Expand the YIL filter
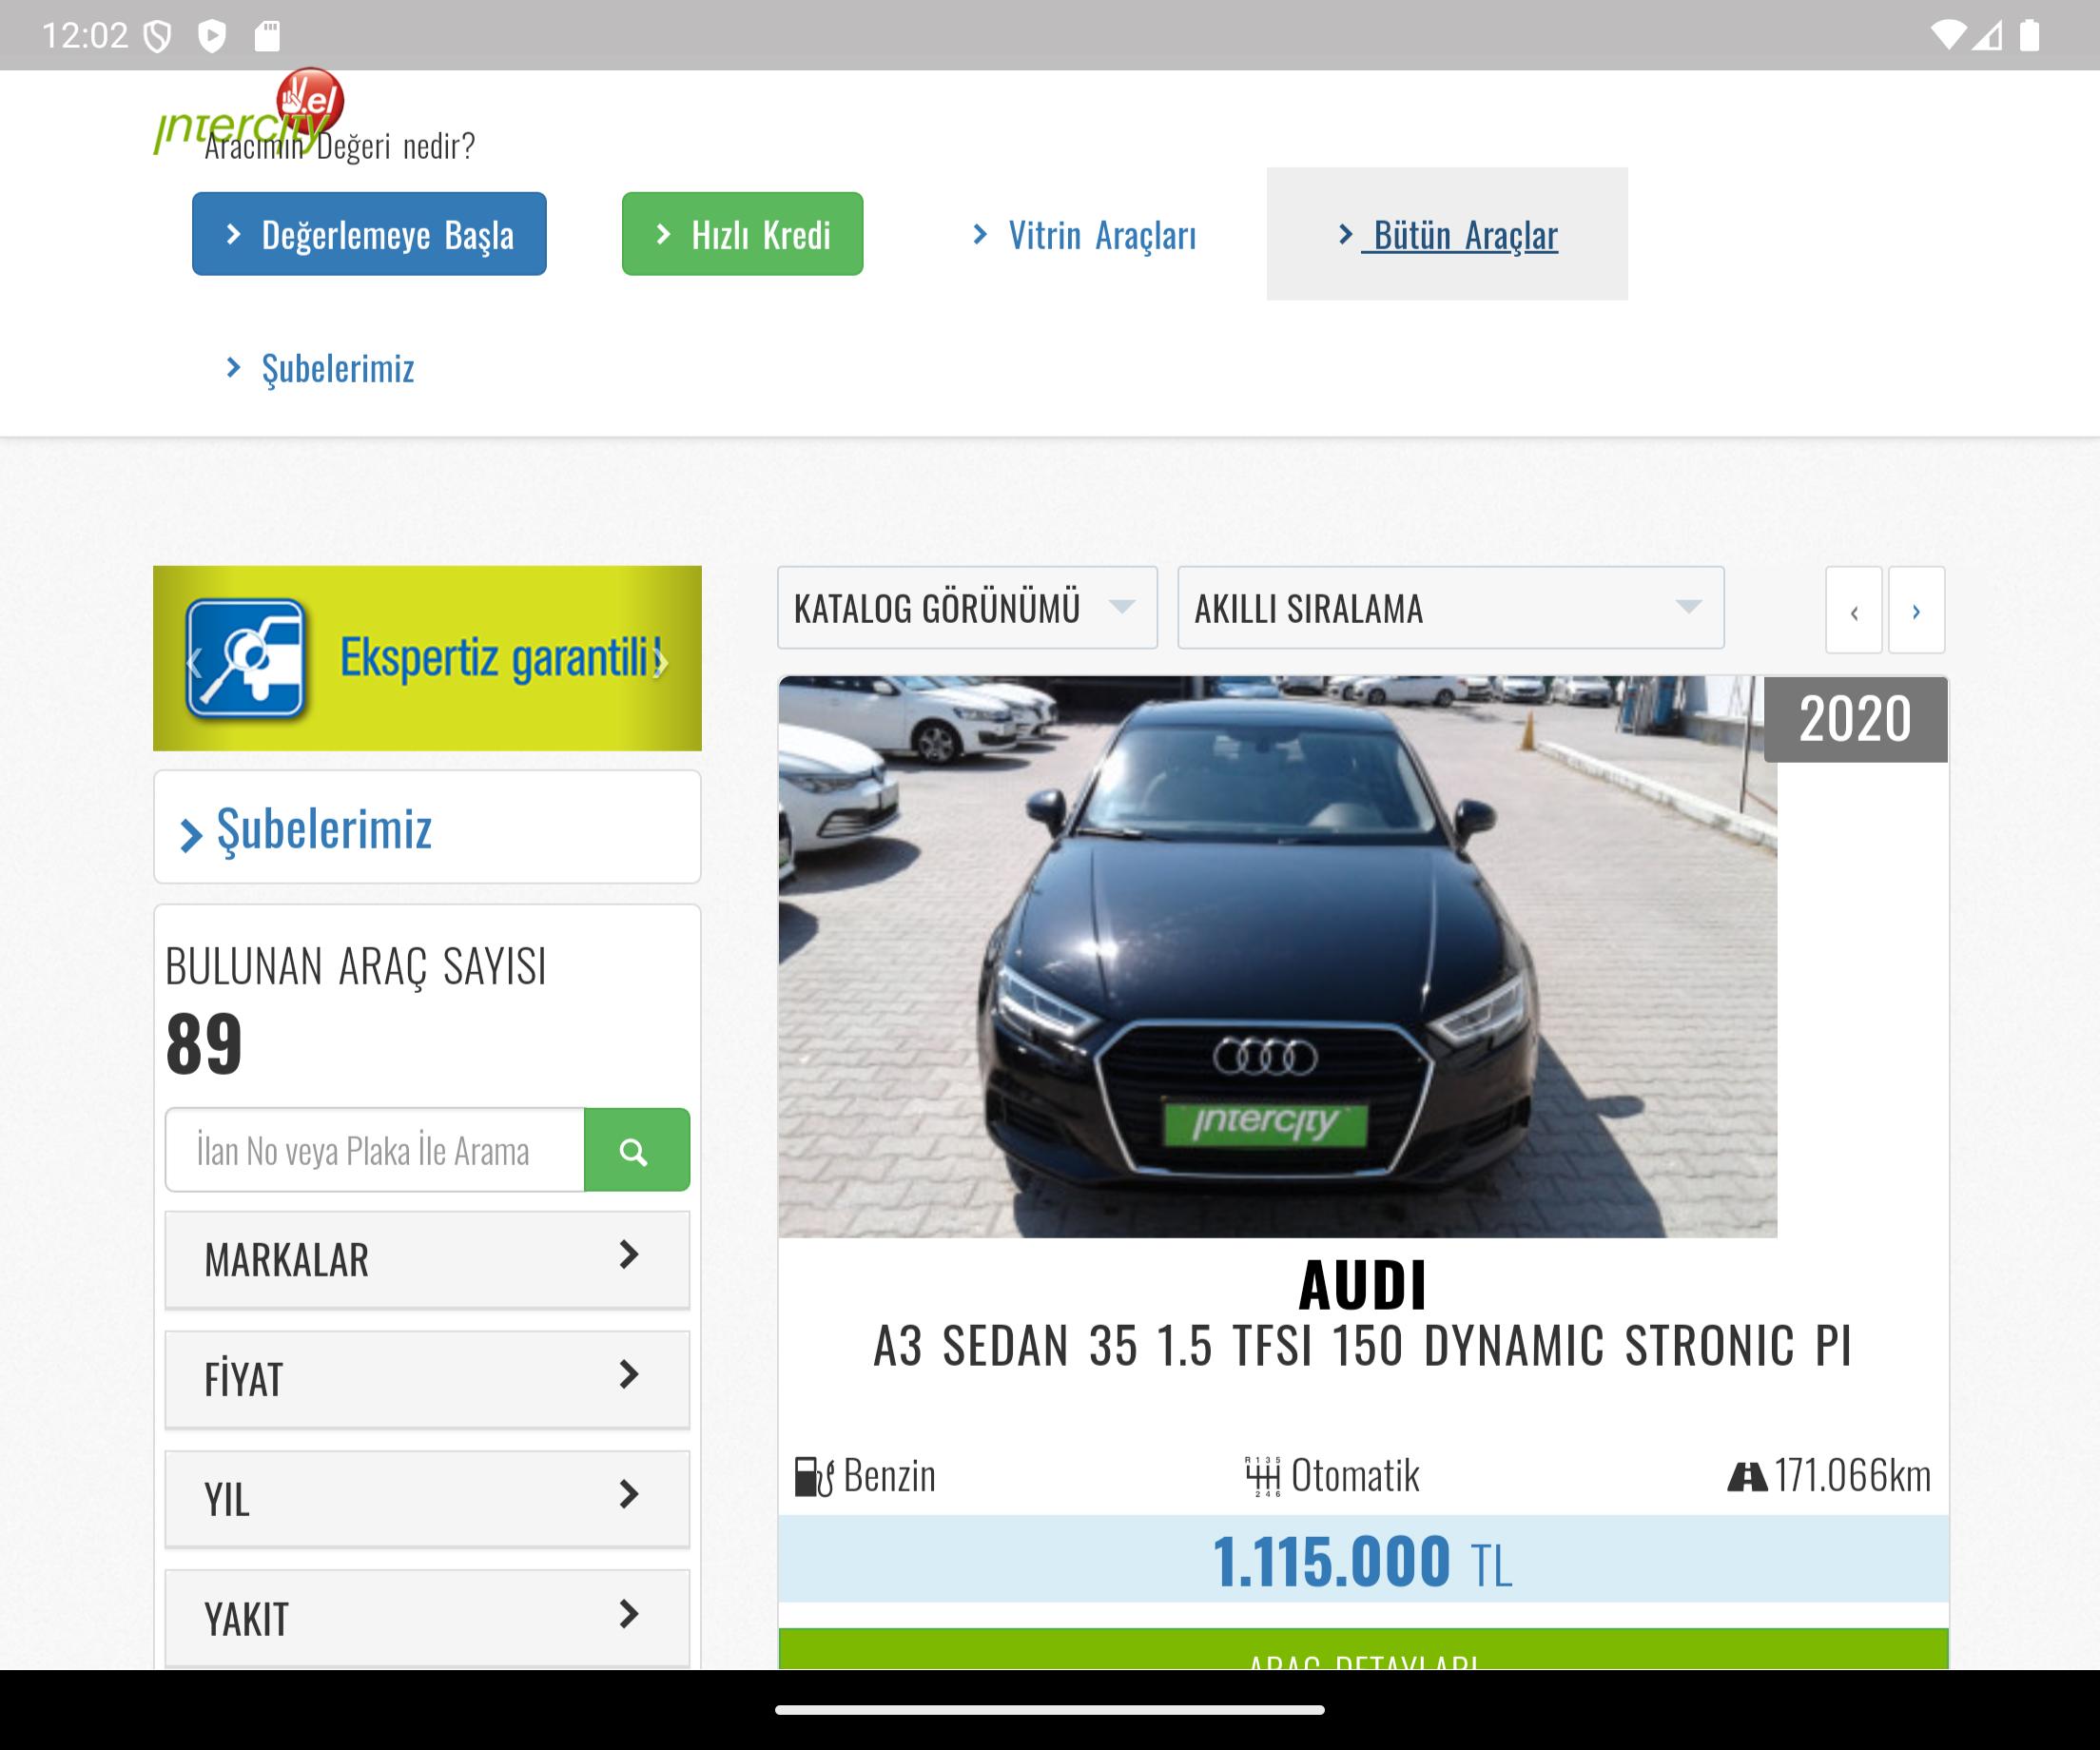The width and height of the screenshot is (2100, 1750). pos(427,1499)
